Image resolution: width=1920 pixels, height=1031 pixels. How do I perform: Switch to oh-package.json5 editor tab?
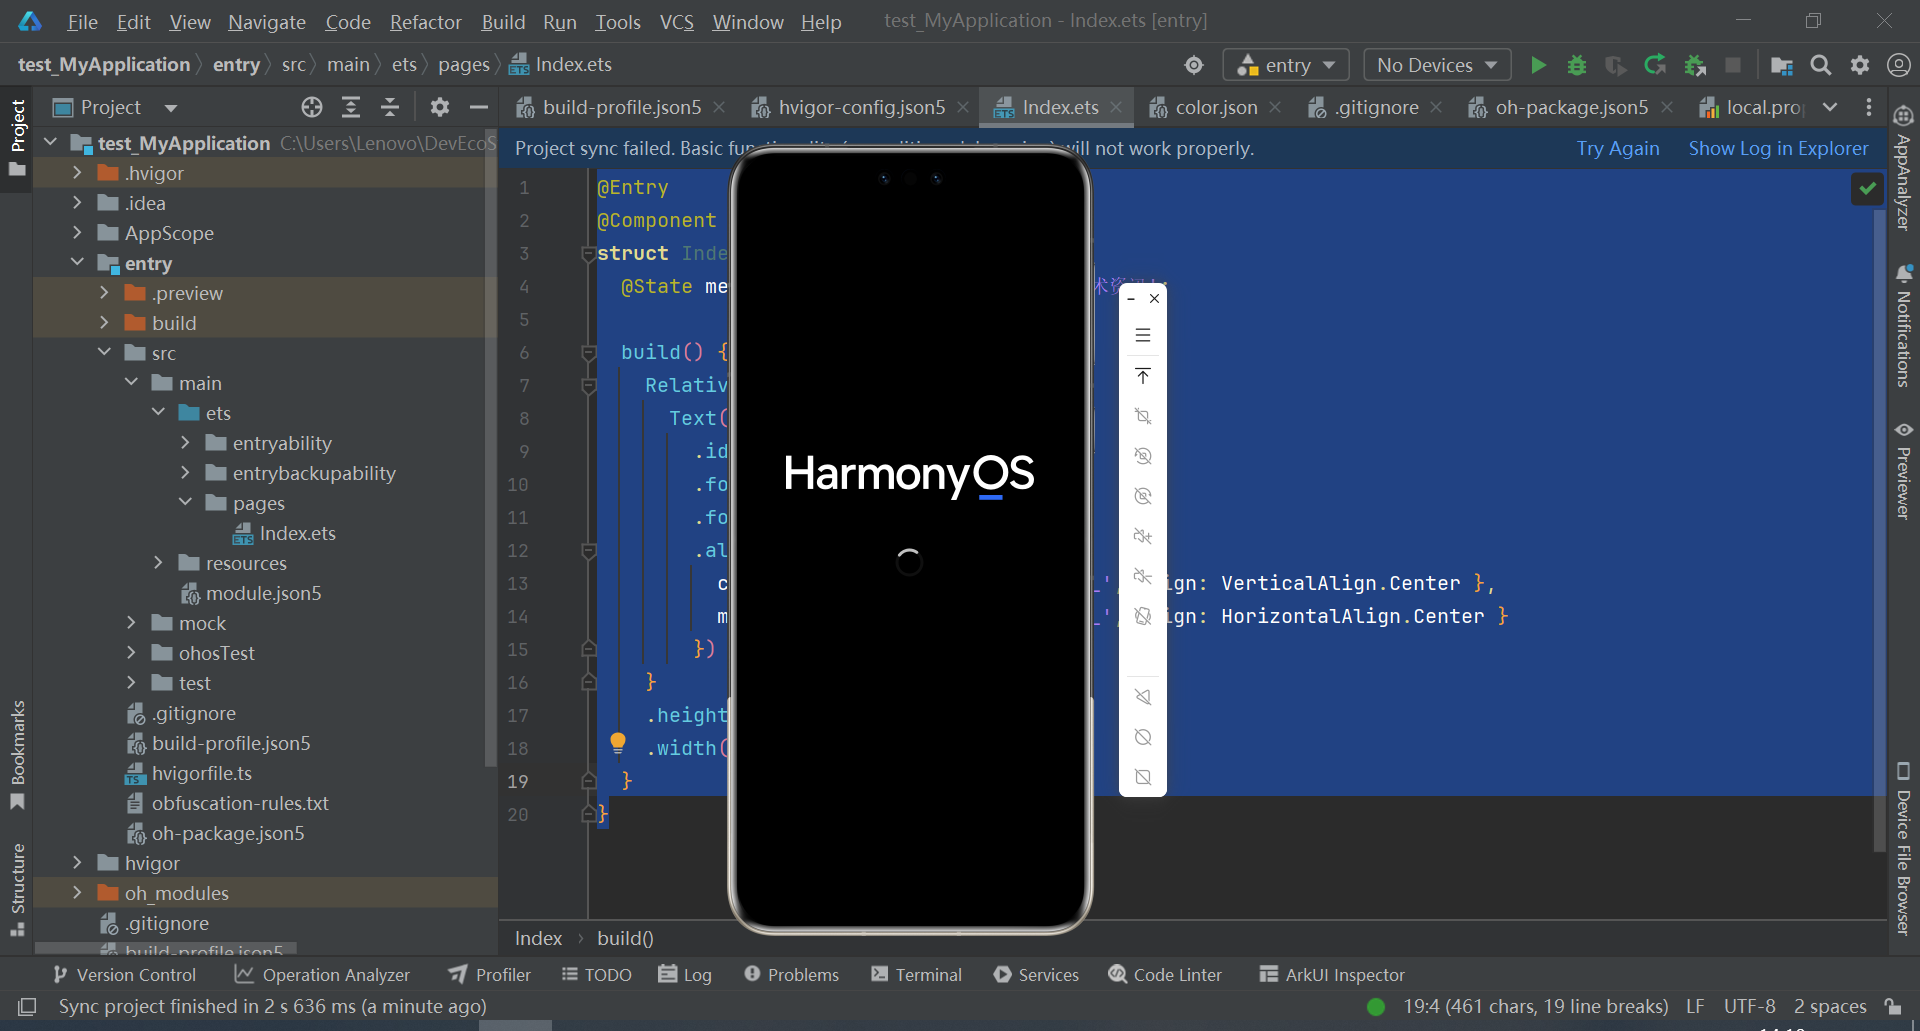coord(1571,107)
